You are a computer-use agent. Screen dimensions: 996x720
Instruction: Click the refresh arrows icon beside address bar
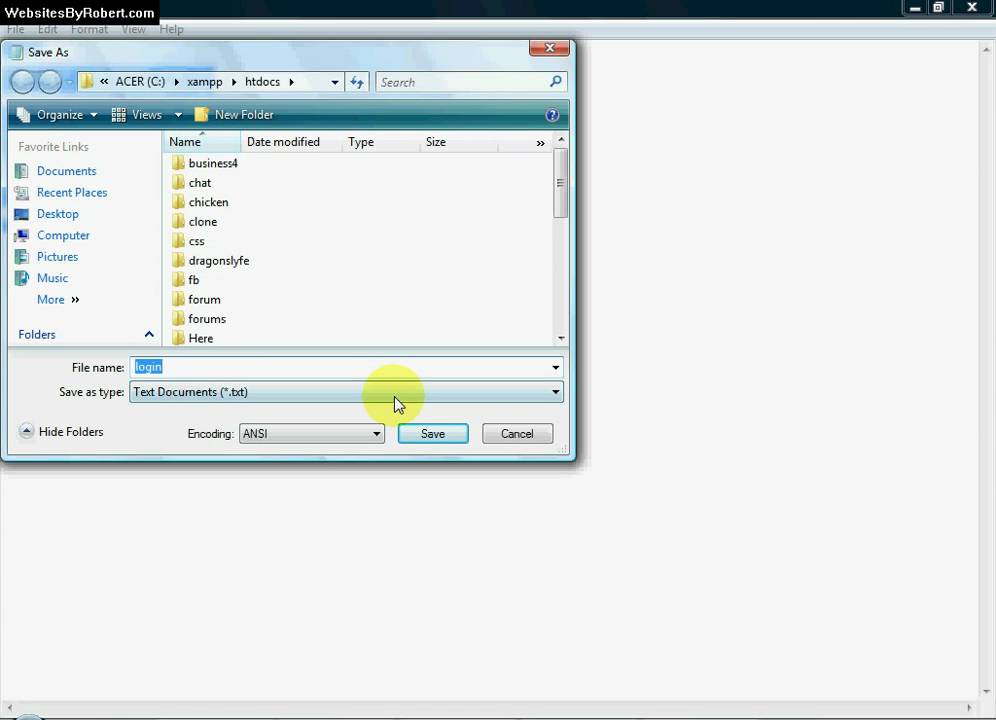tap(357, 82)
